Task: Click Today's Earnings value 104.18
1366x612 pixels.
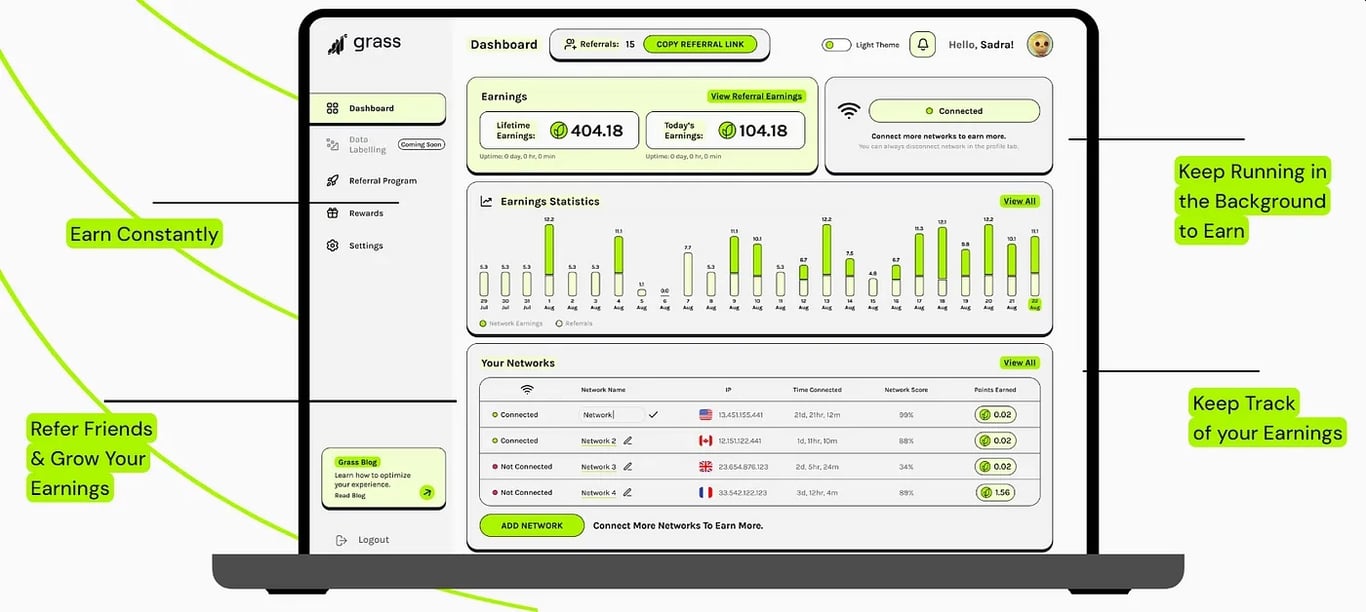Action: pos(763,130)
